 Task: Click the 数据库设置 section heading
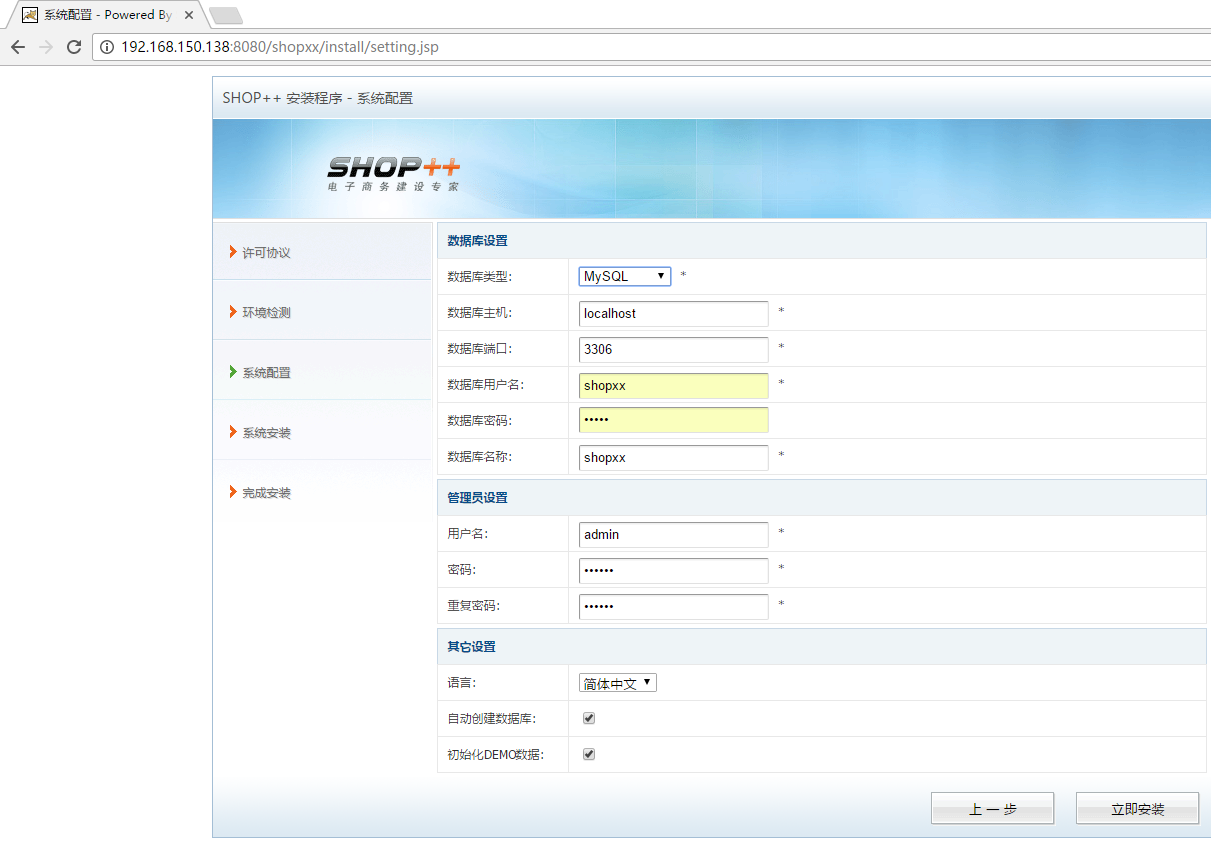click(x=477, y=241)
